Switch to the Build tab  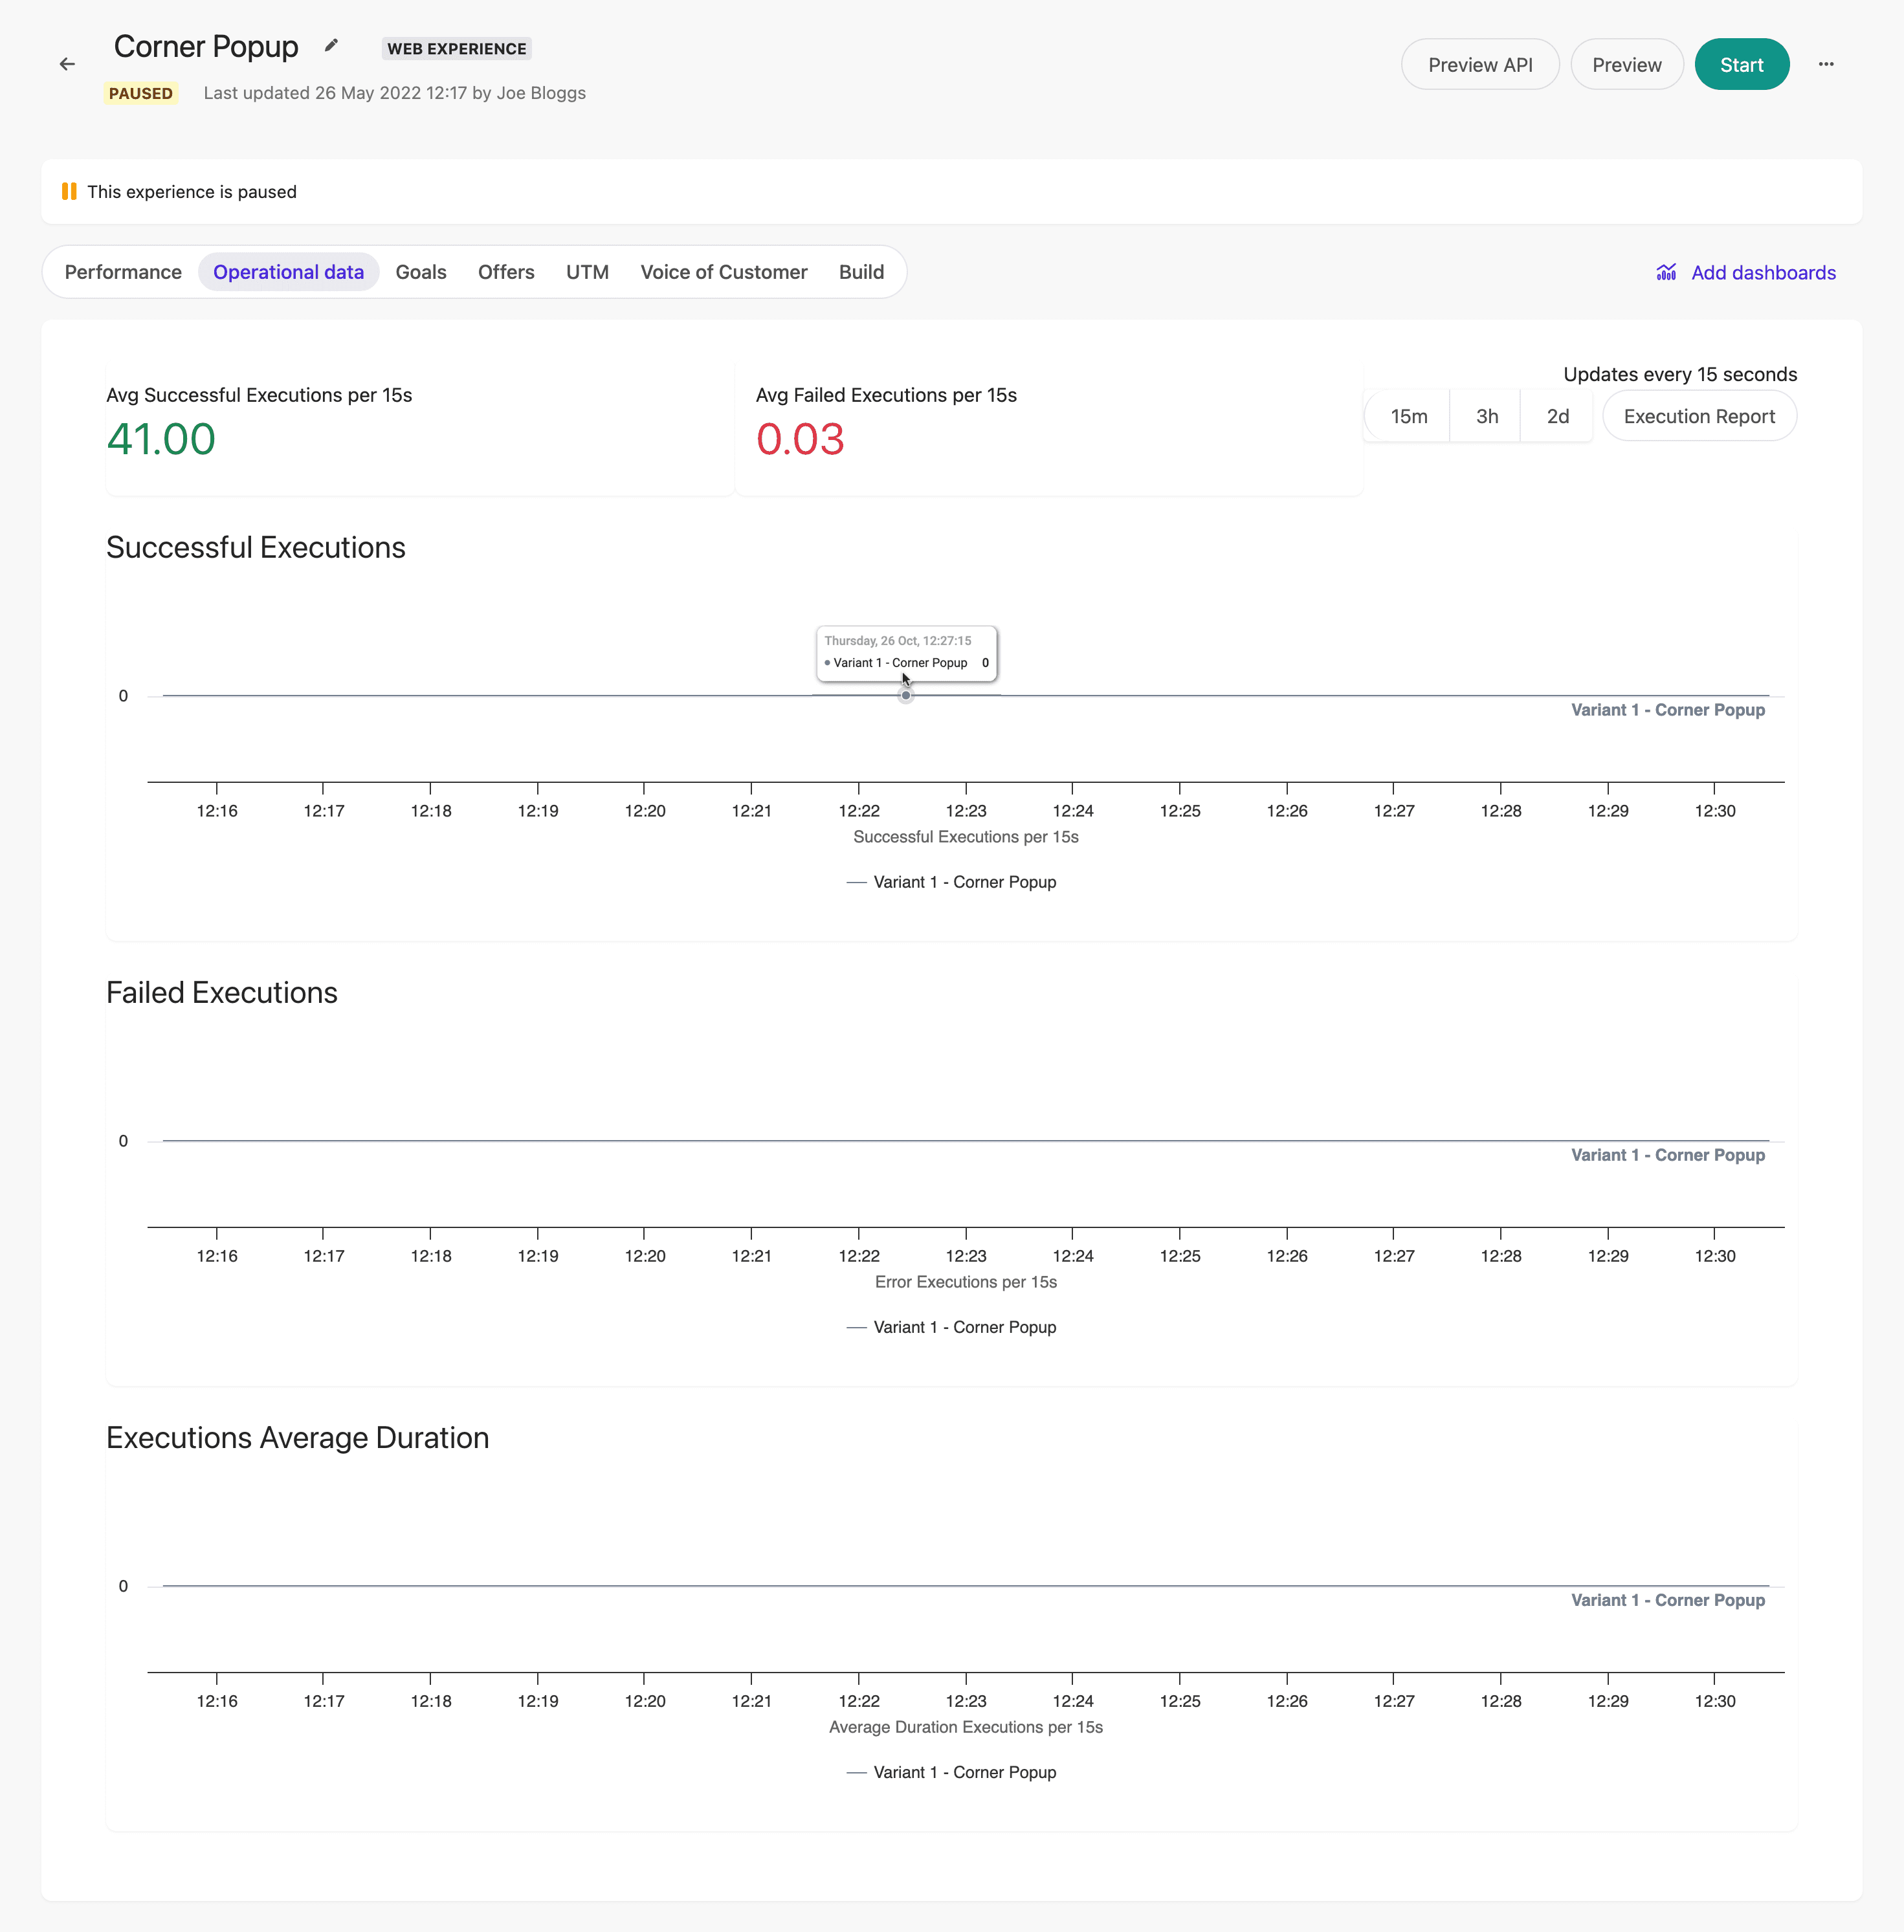(861, 272)
